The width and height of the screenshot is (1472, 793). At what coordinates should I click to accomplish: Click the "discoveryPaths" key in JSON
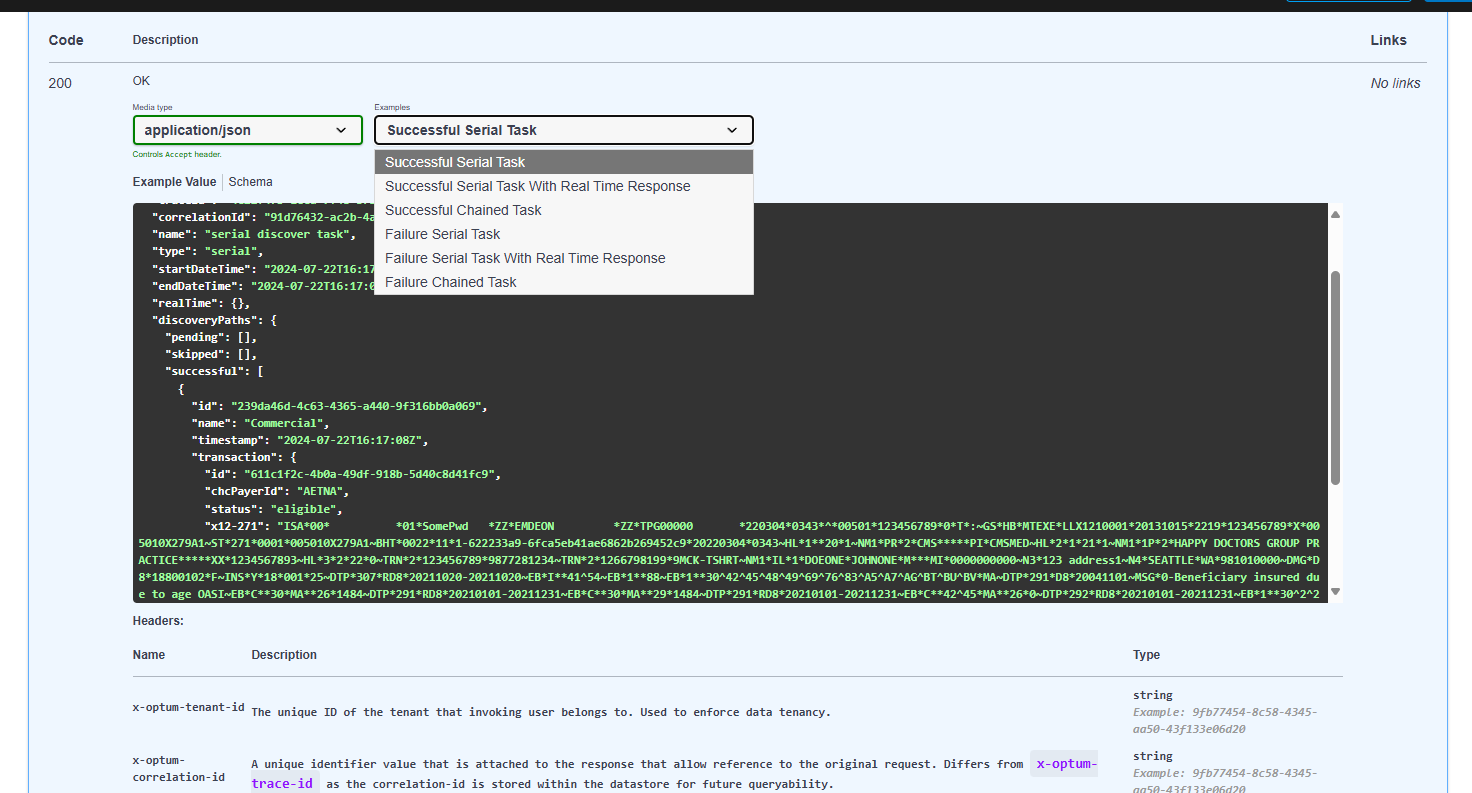click(x=207, y=320)
